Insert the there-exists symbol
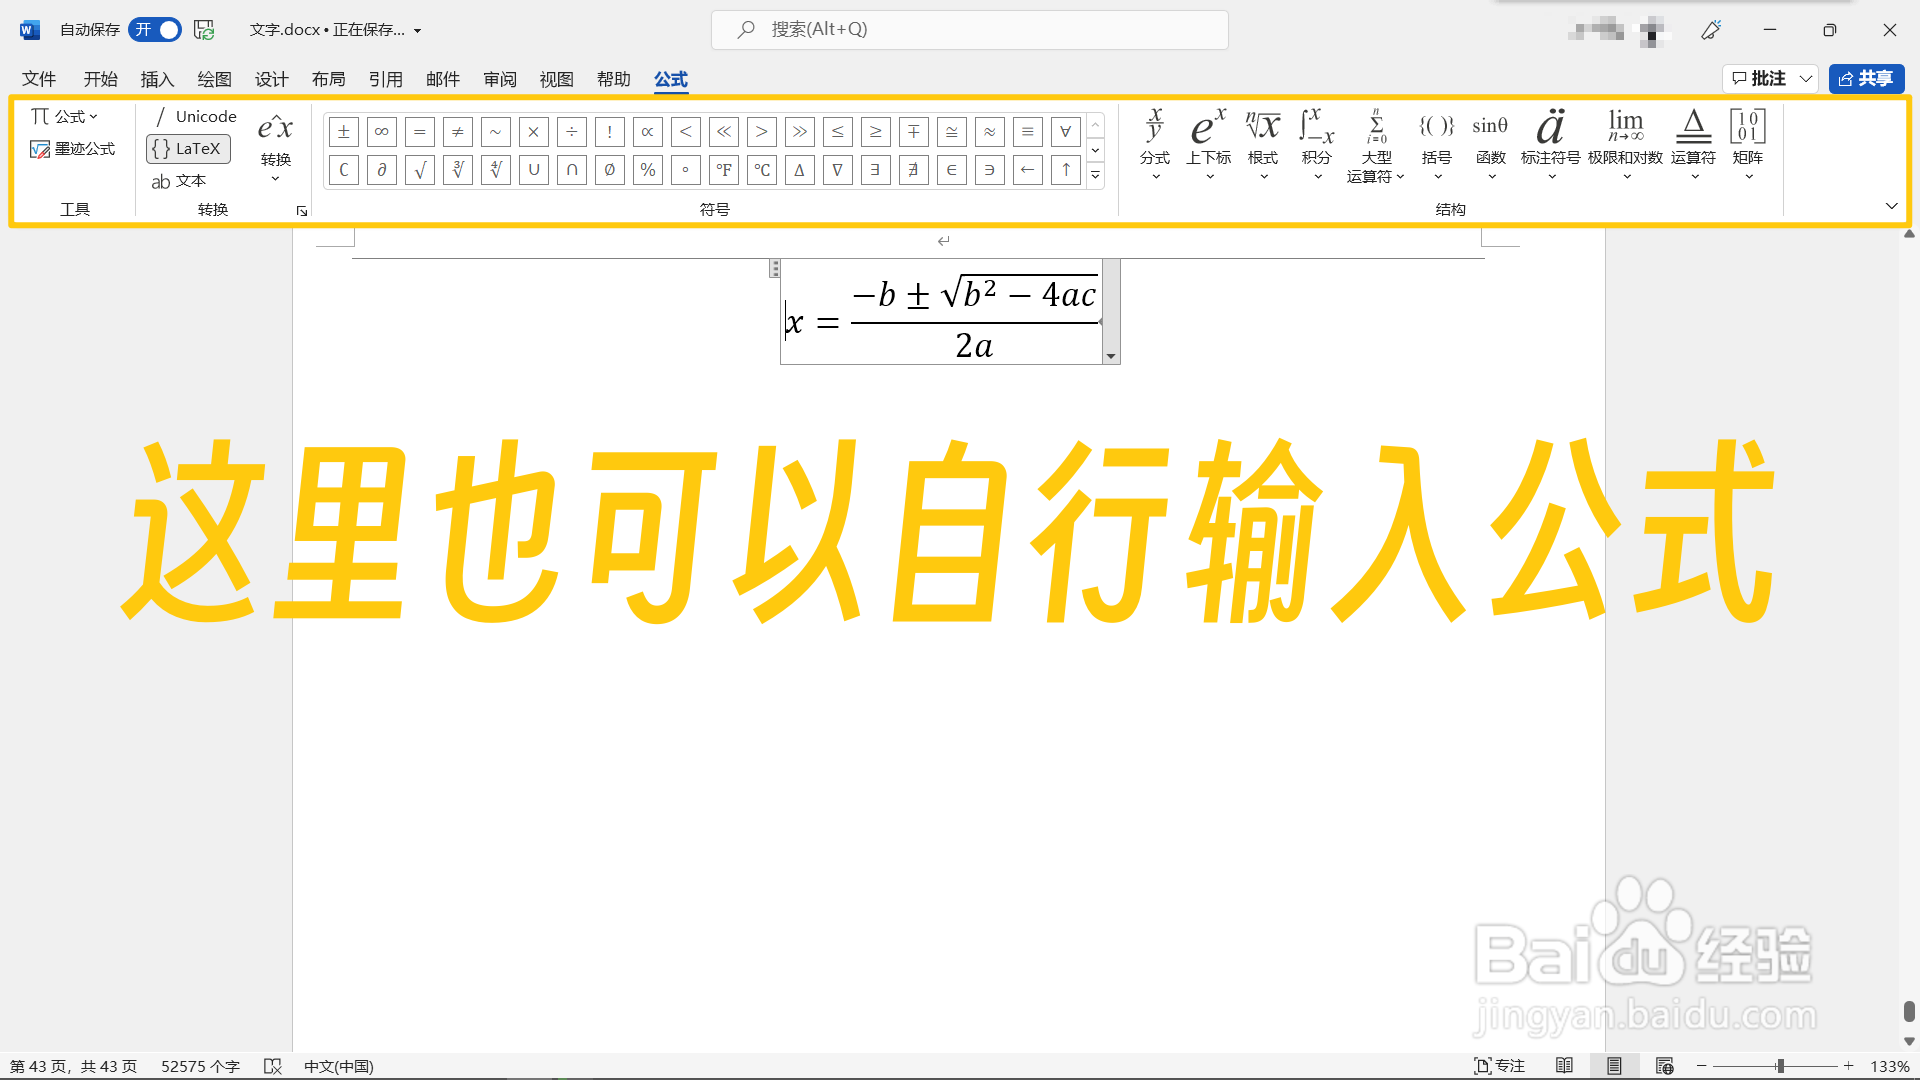The height and width of the screenshot is (1080, 1920). pyautogui.click(x=876, y=170)
